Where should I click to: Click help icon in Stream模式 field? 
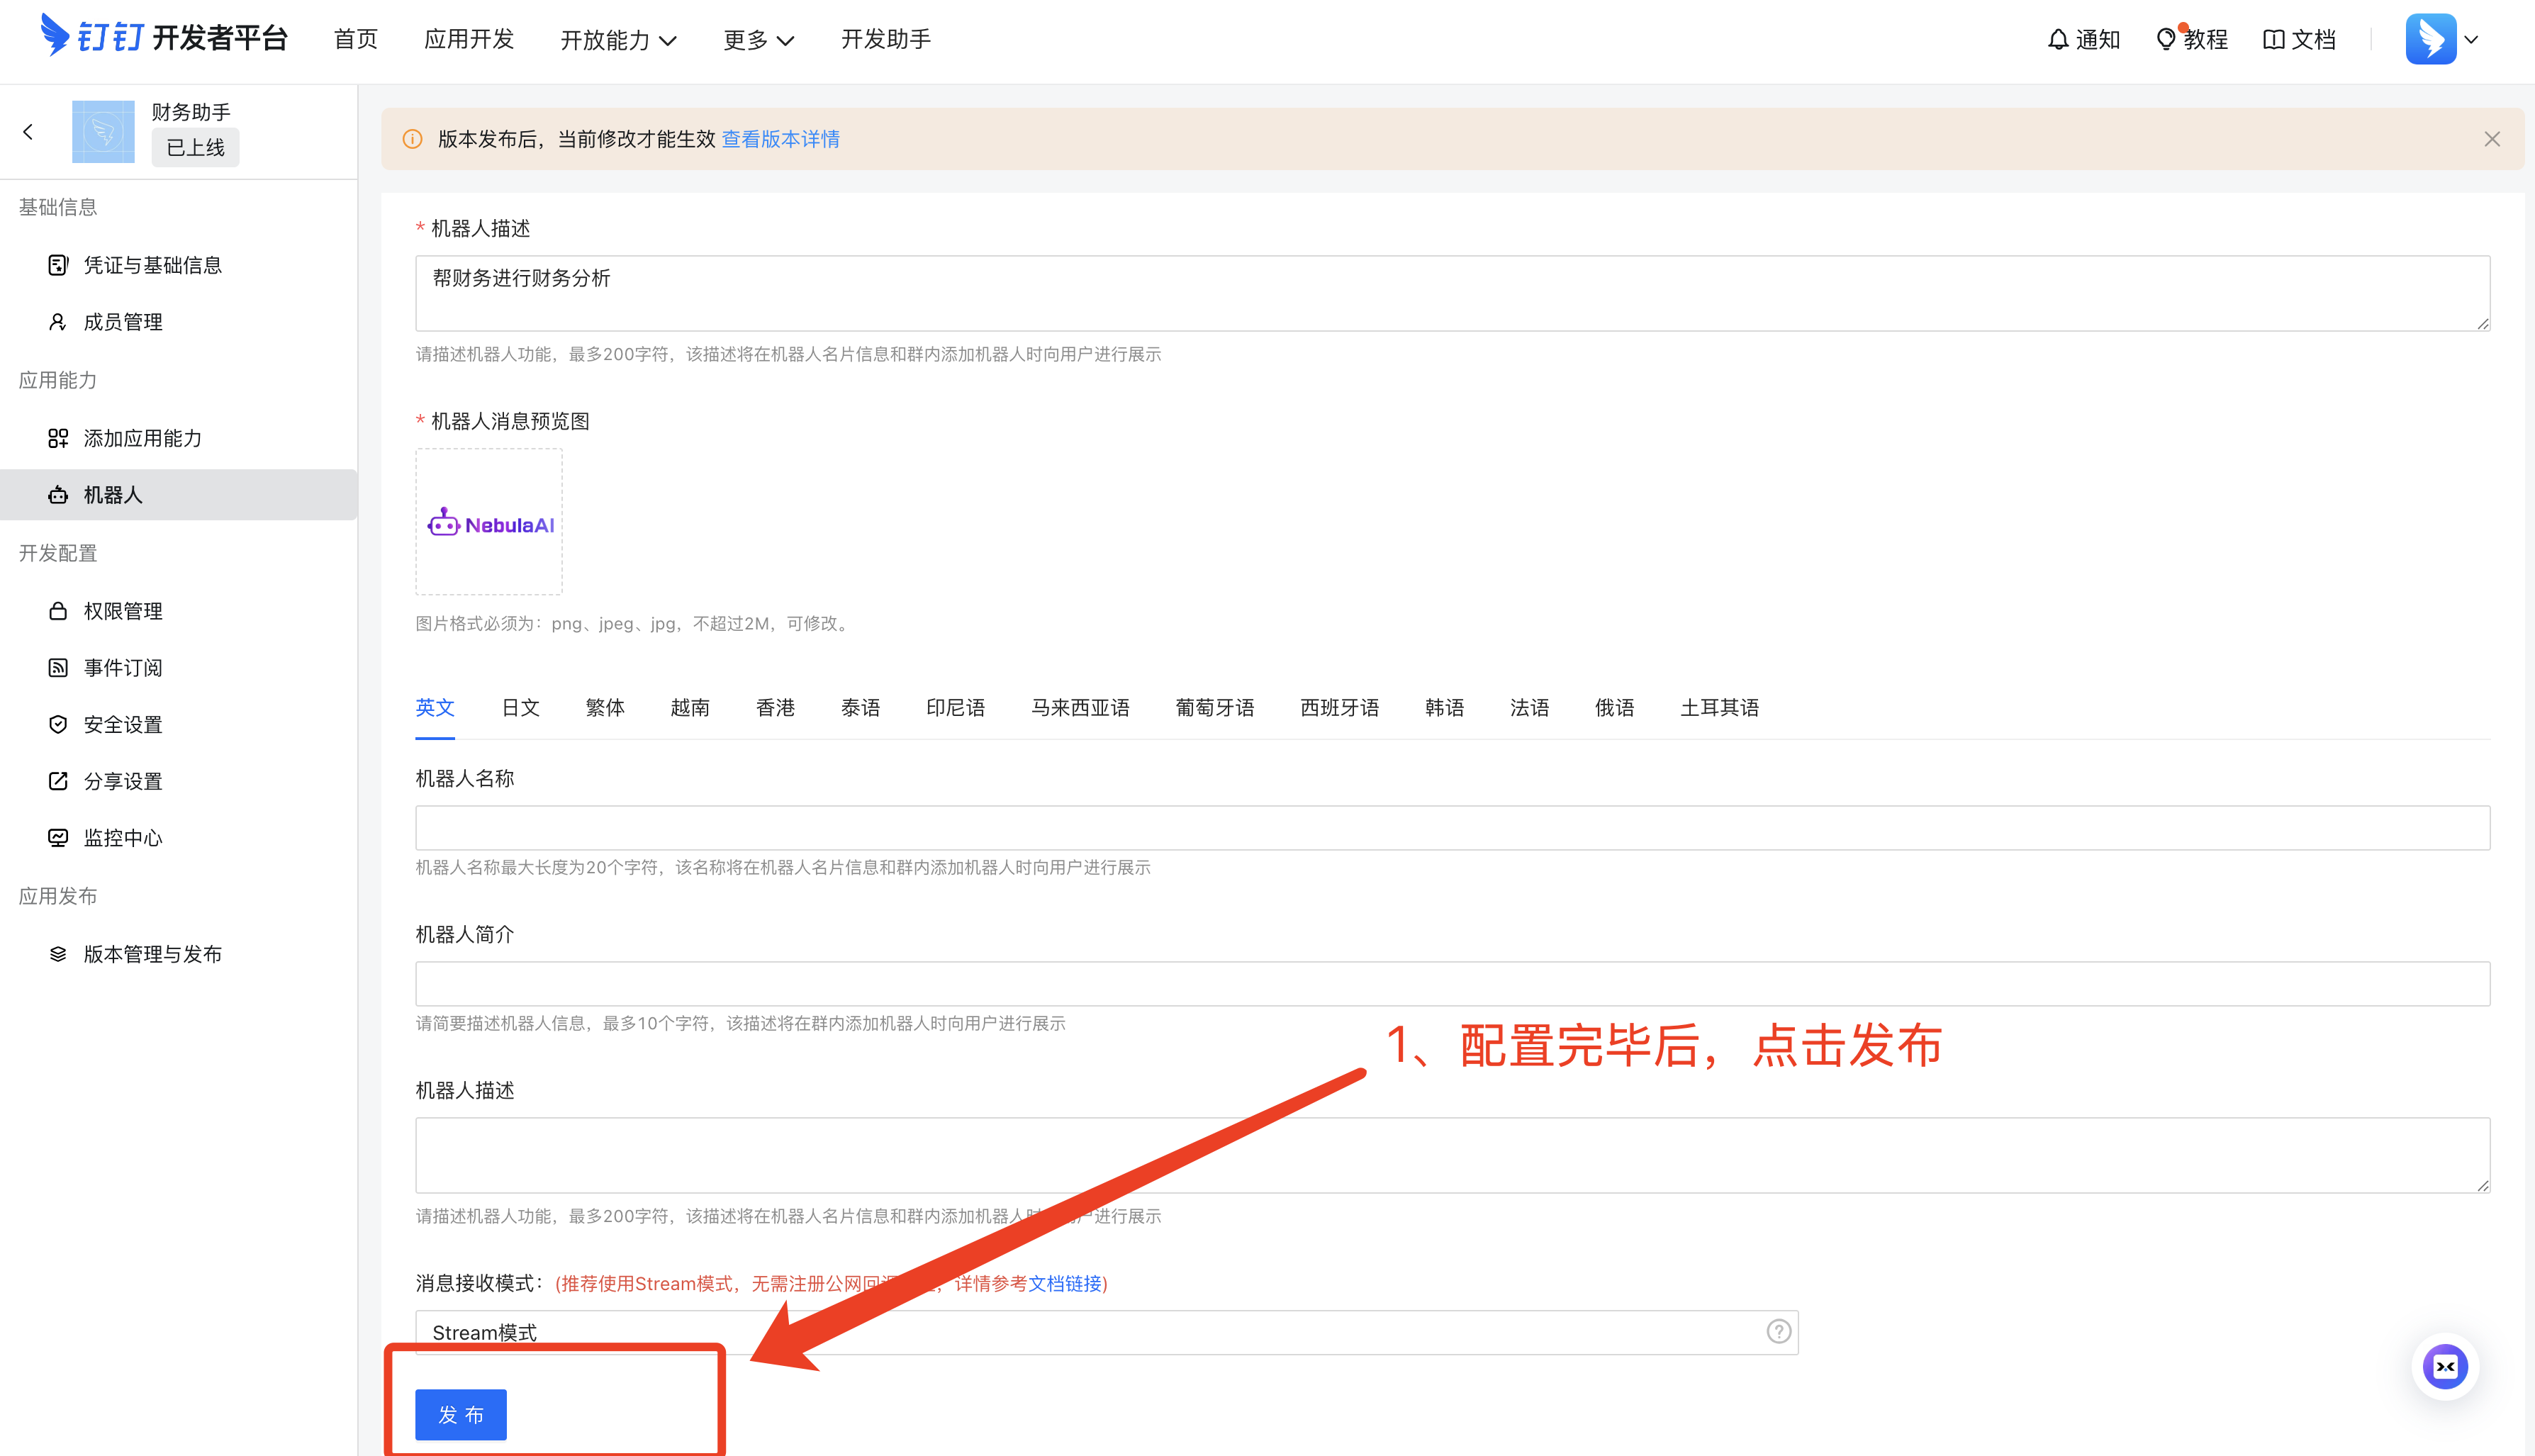[x=1778, y=1331]
